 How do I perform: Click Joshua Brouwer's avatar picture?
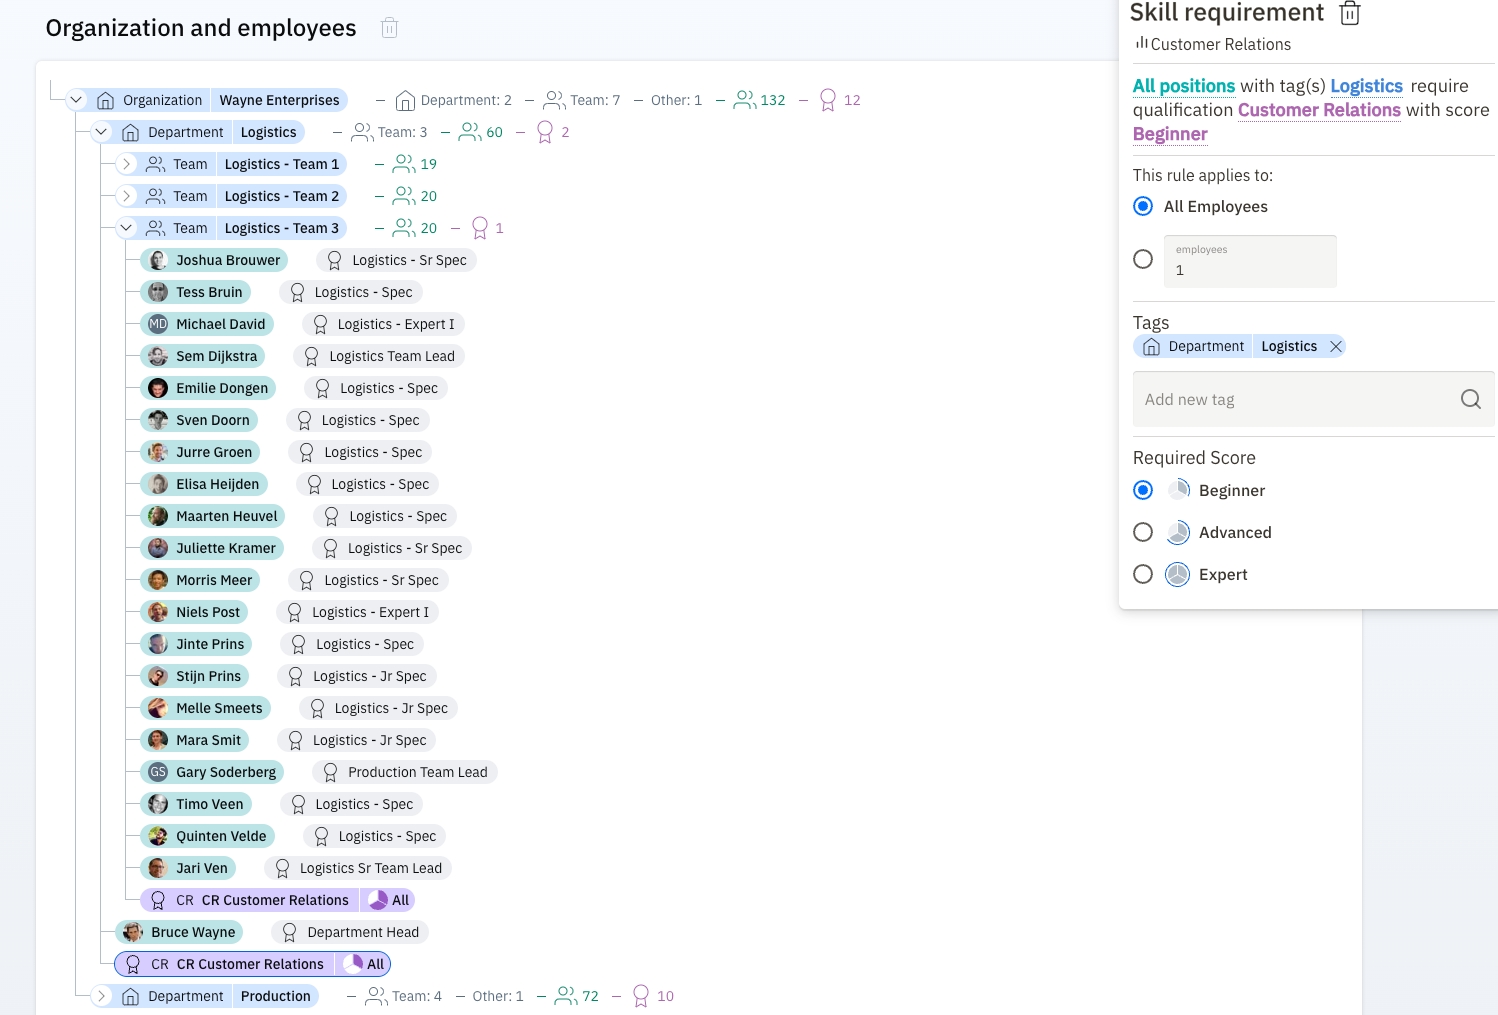[x=158, y=260]
